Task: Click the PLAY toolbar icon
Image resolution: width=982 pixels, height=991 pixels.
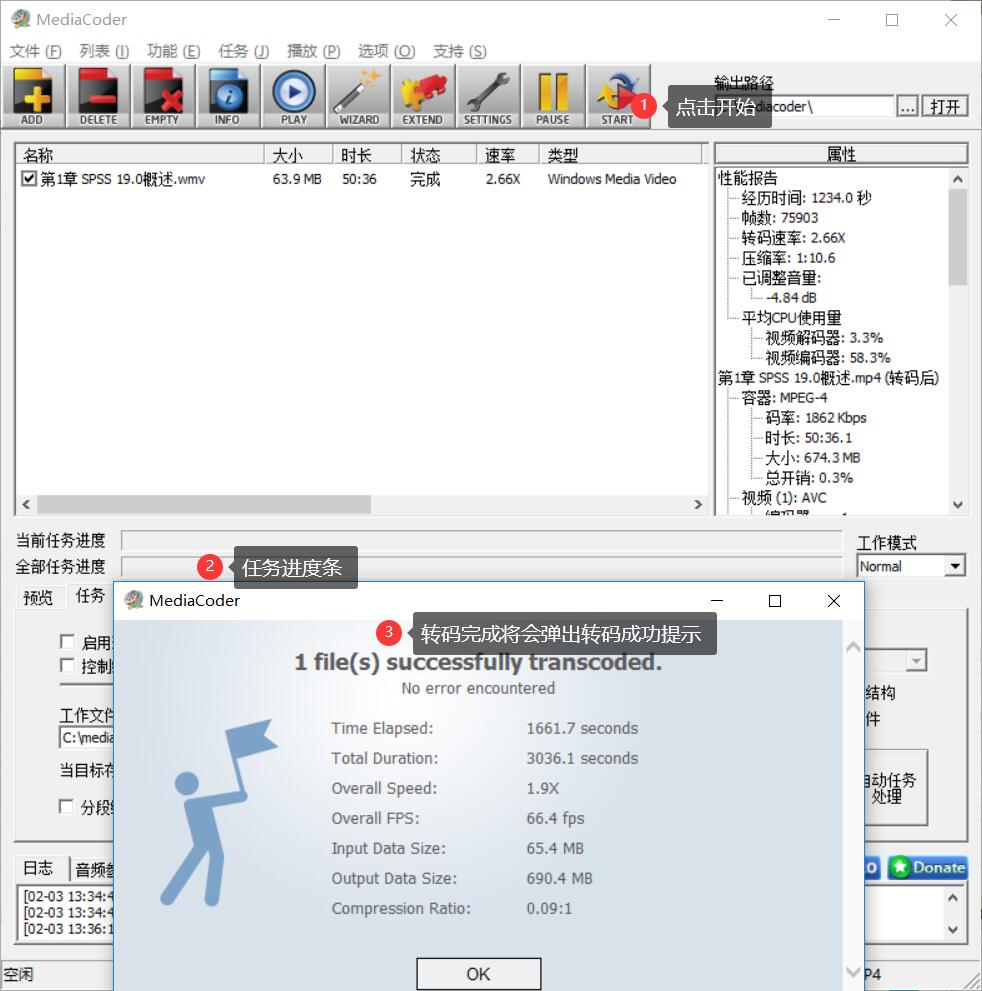Action: click(x=293, y=96)
